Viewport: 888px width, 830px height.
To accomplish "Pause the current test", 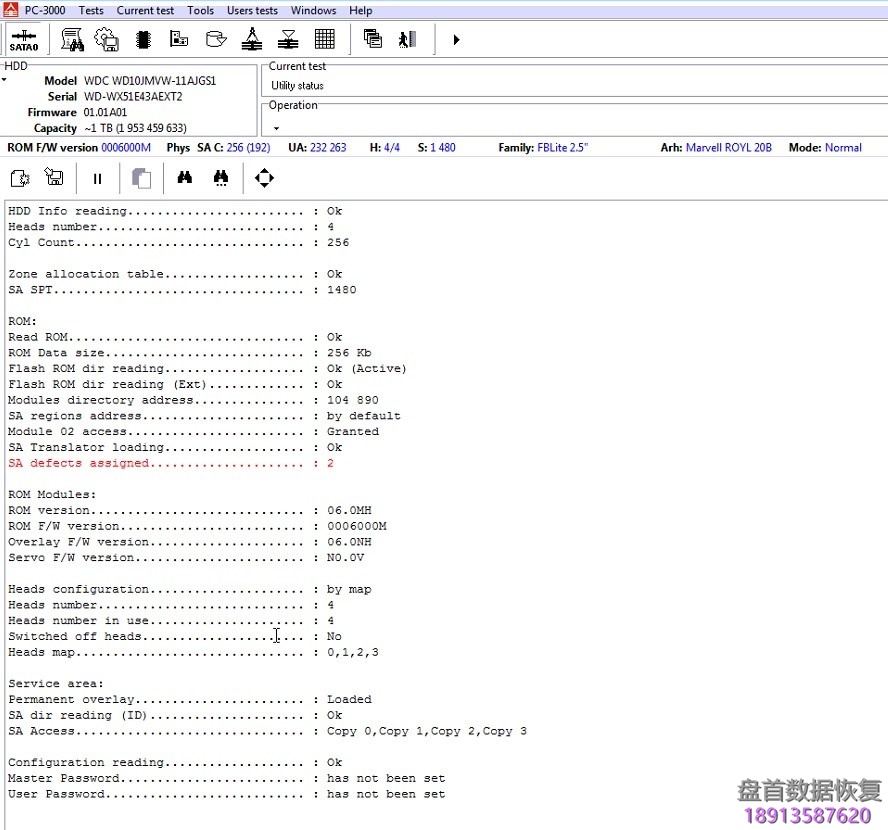I will click(97, 177).
